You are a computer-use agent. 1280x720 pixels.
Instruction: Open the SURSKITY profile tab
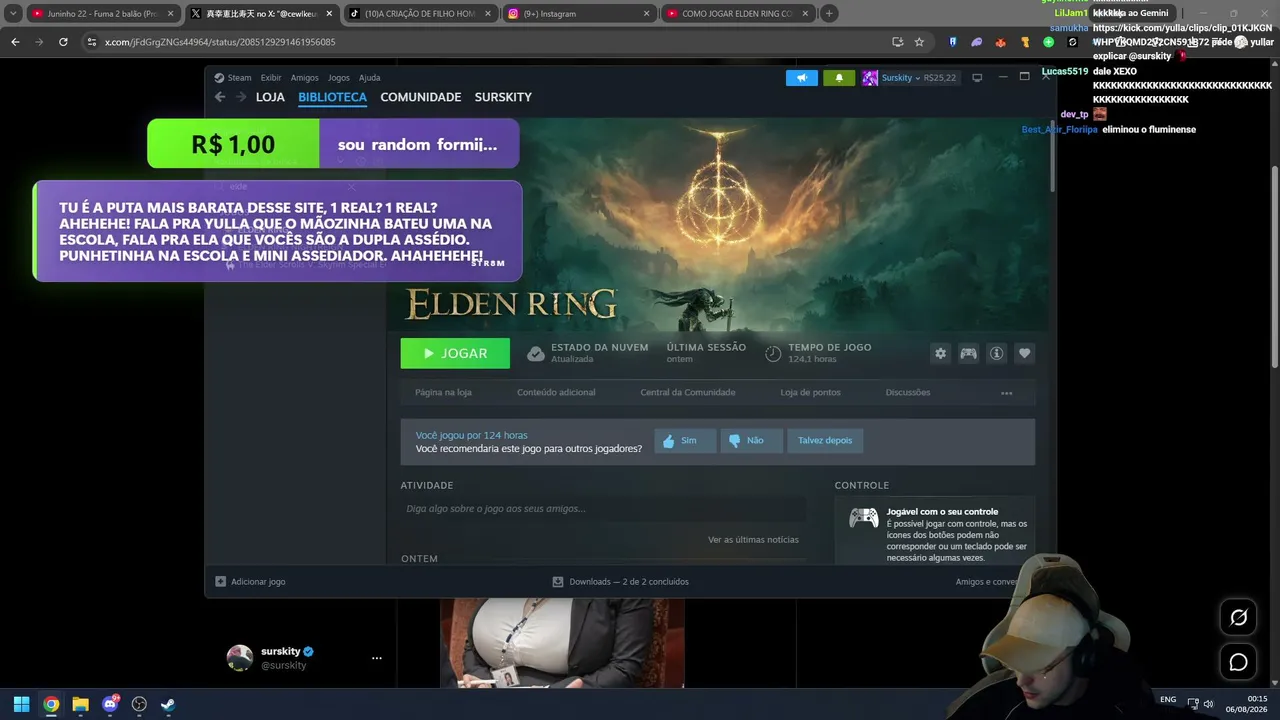pyautogui.click(x=503, y=97)
